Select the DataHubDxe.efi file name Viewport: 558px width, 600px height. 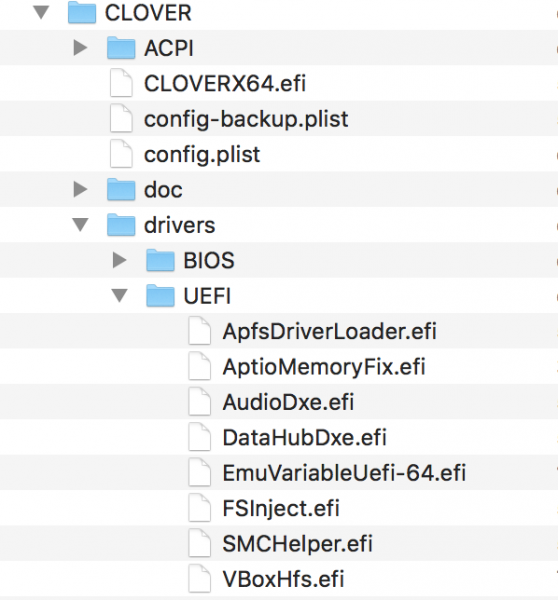(305, 438)
